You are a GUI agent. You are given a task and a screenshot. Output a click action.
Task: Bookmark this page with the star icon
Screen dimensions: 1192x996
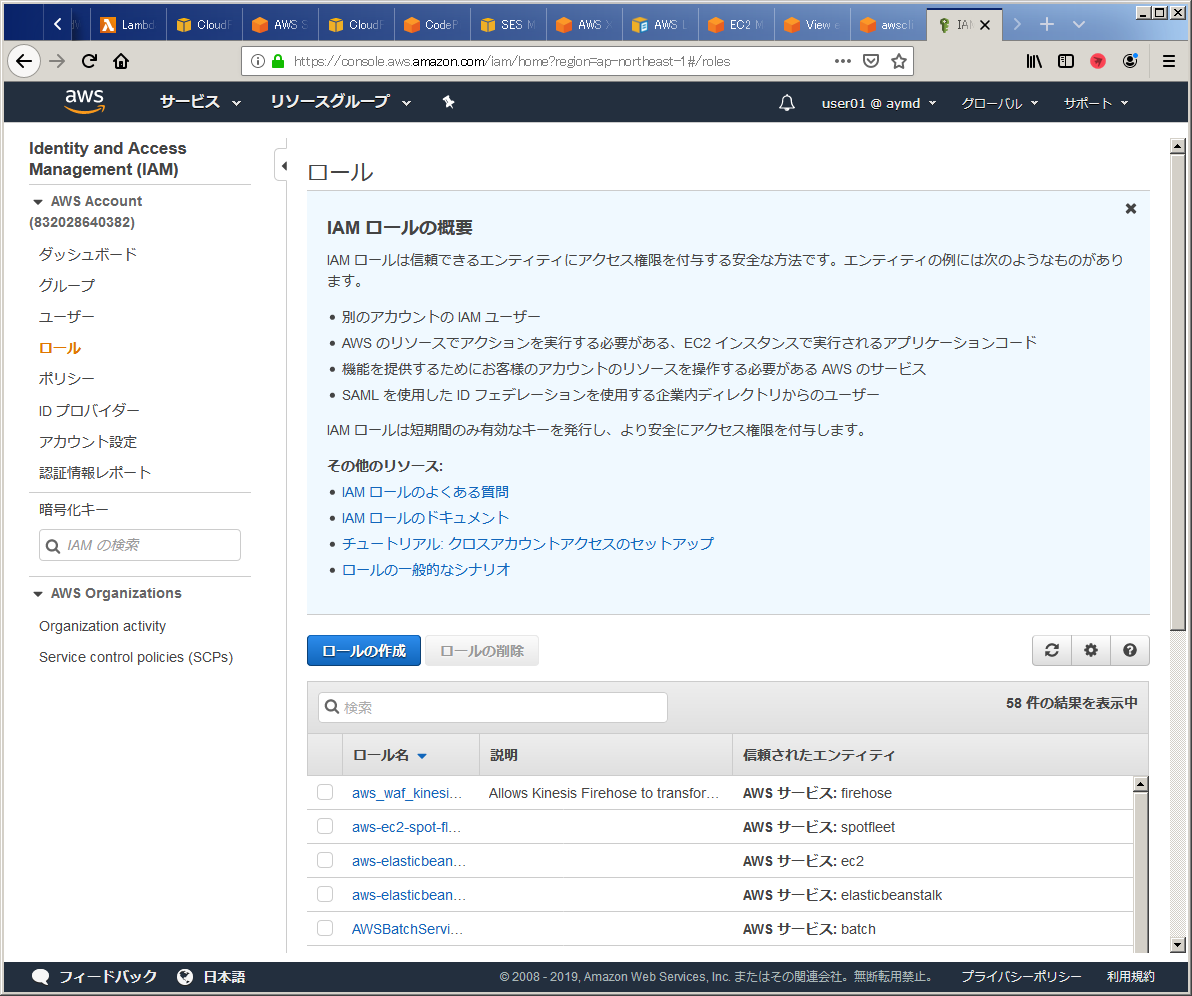(899, 61)
